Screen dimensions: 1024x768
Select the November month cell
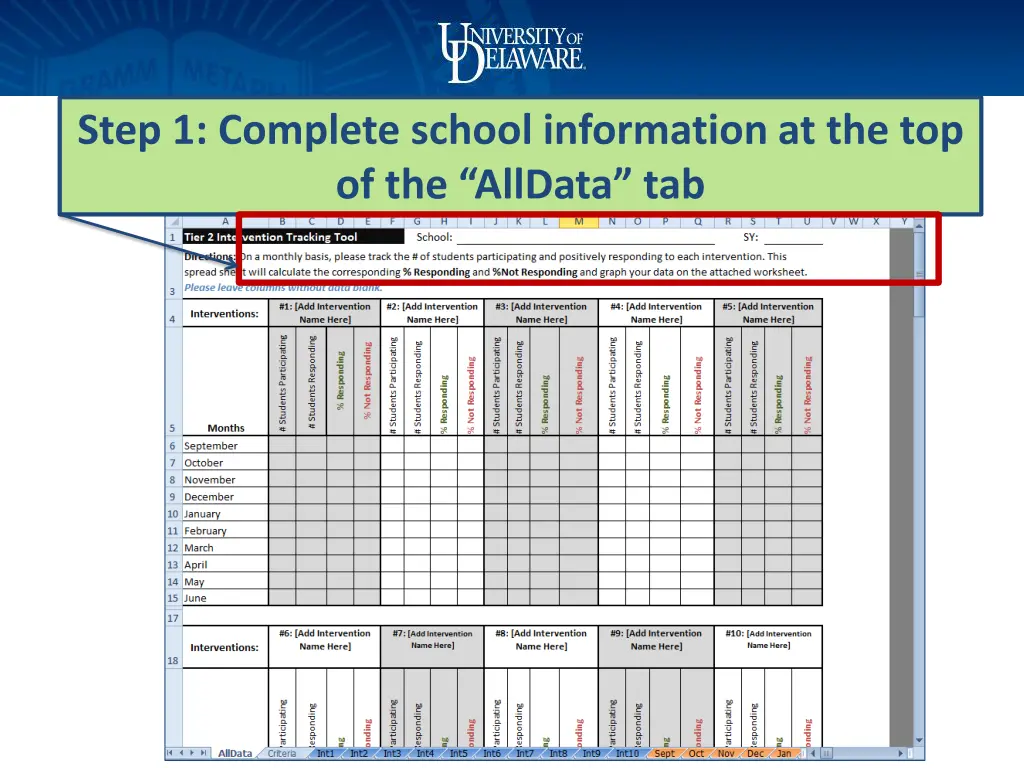225,479
